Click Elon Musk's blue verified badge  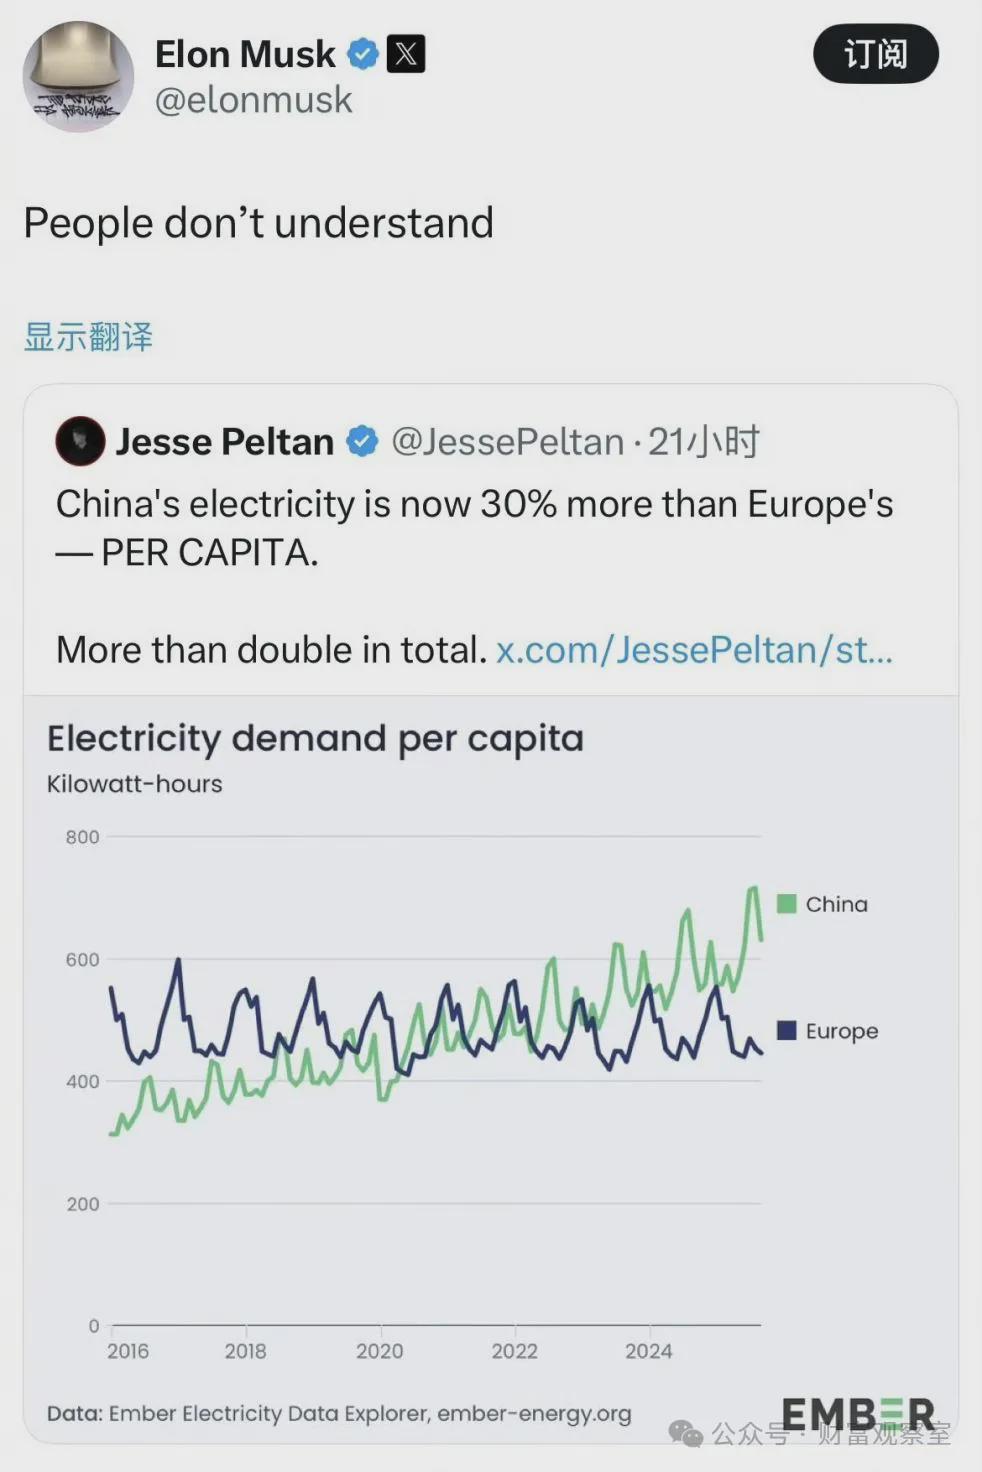pos(362,54)
